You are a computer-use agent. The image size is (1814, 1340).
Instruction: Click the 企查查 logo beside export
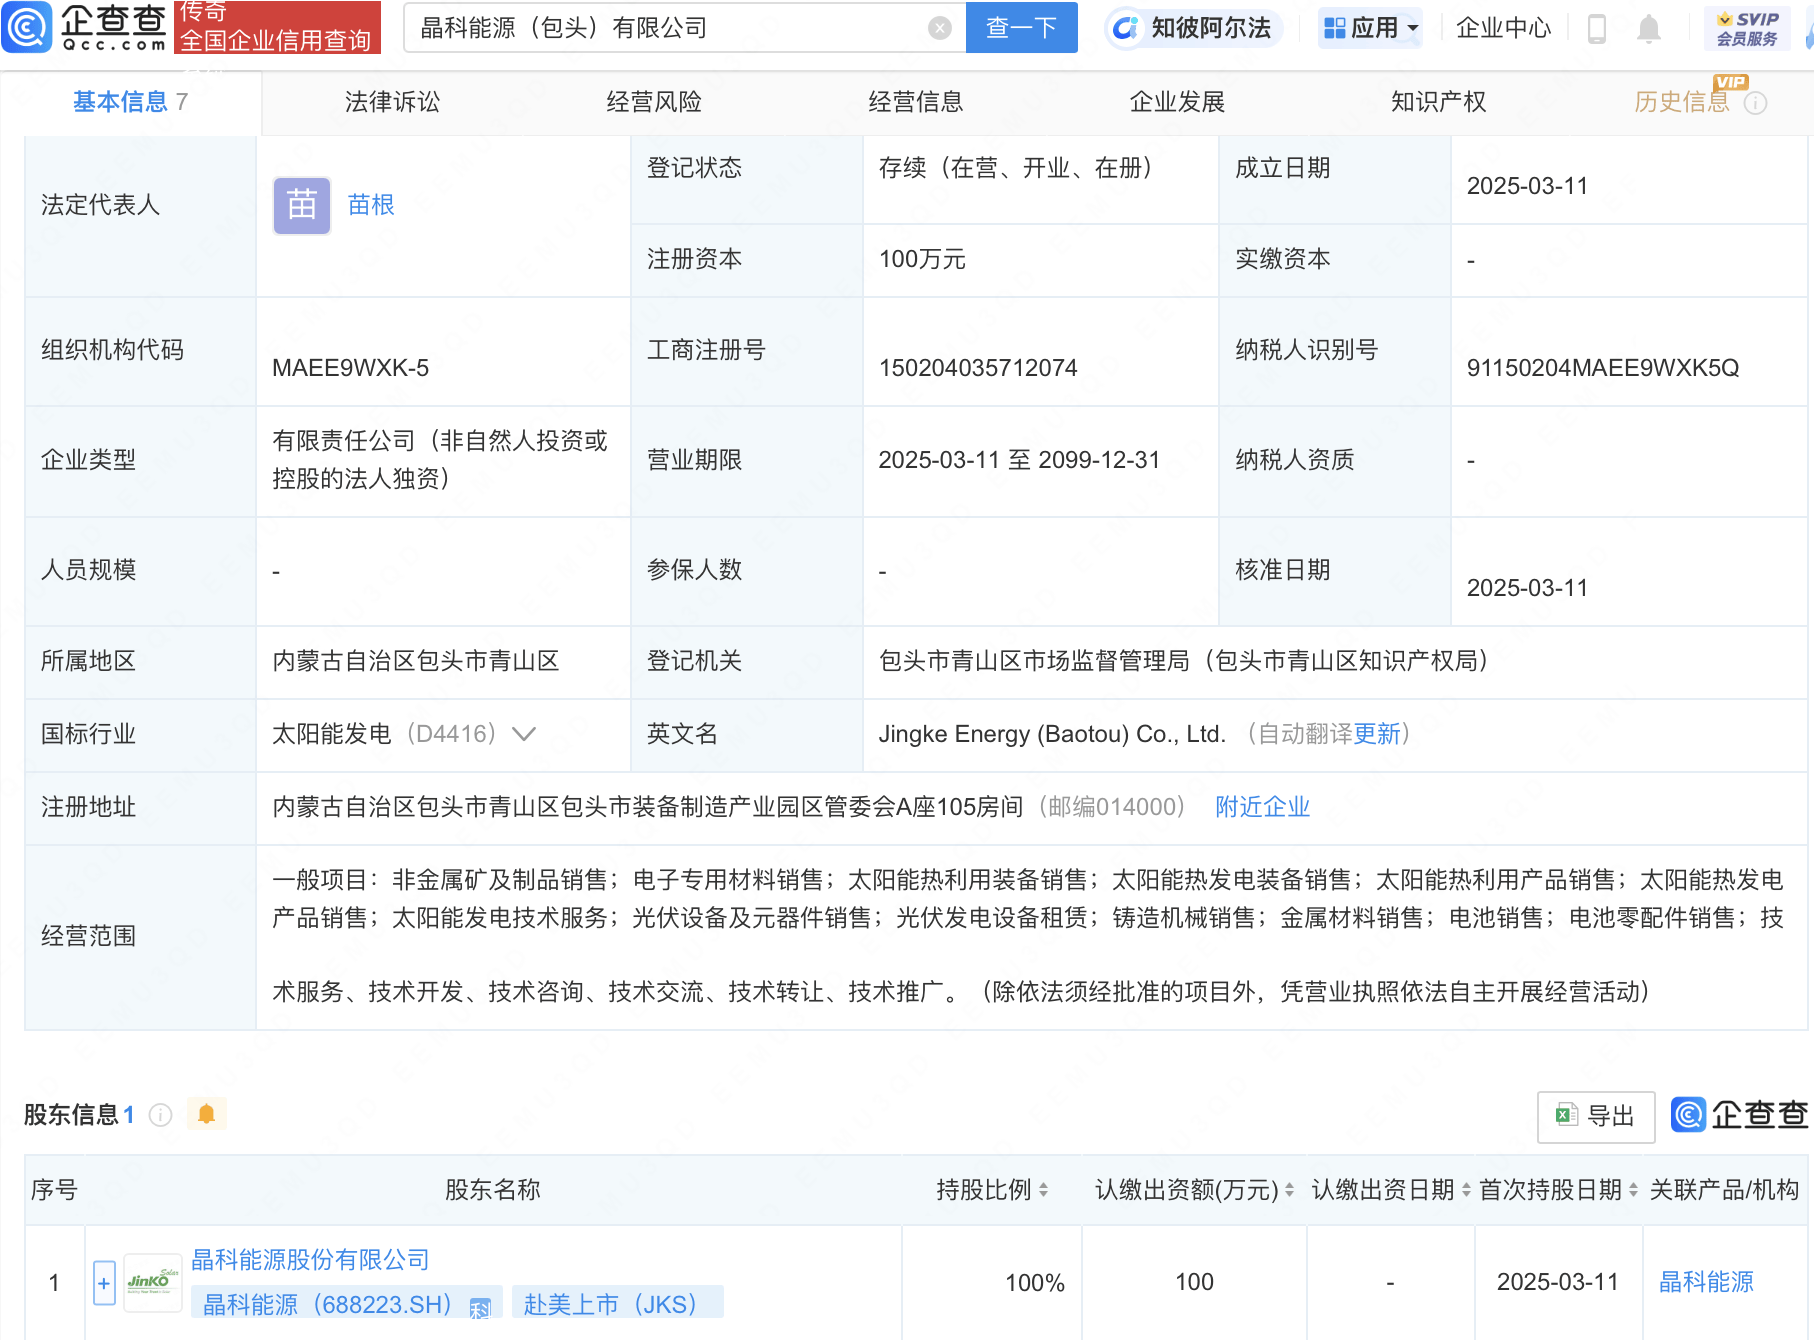1739,1114
